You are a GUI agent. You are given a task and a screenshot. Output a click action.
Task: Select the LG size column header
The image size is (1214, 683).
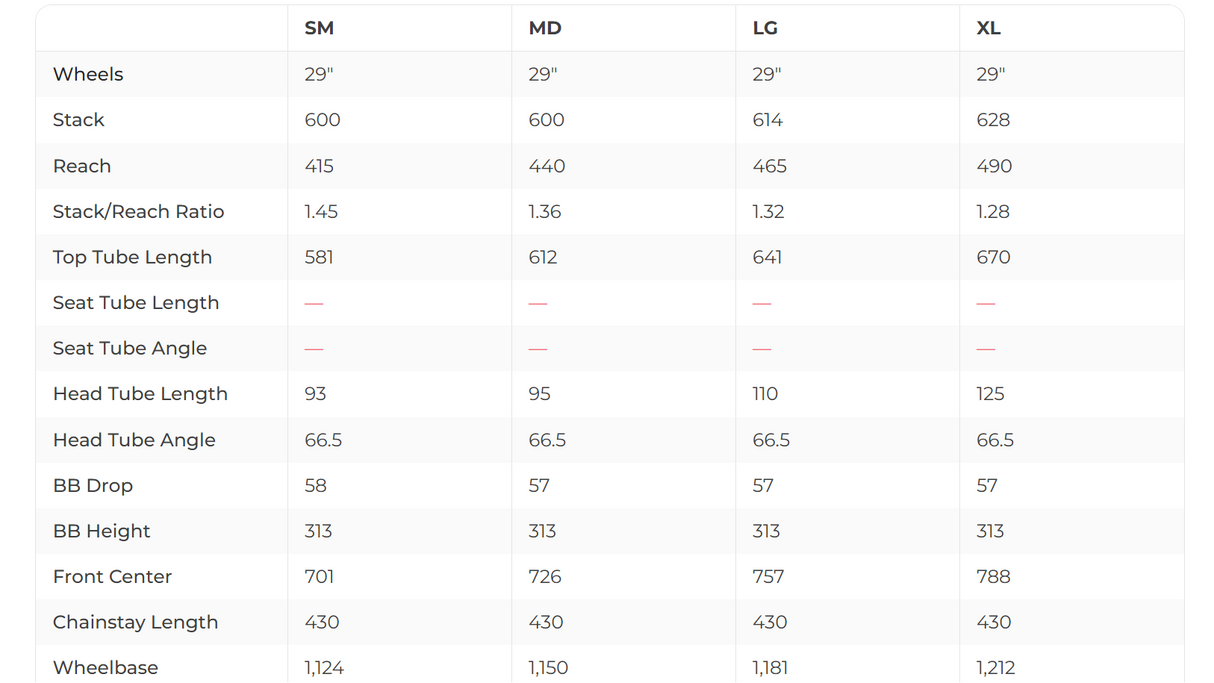pyautogui.click(x=765, y=28)
